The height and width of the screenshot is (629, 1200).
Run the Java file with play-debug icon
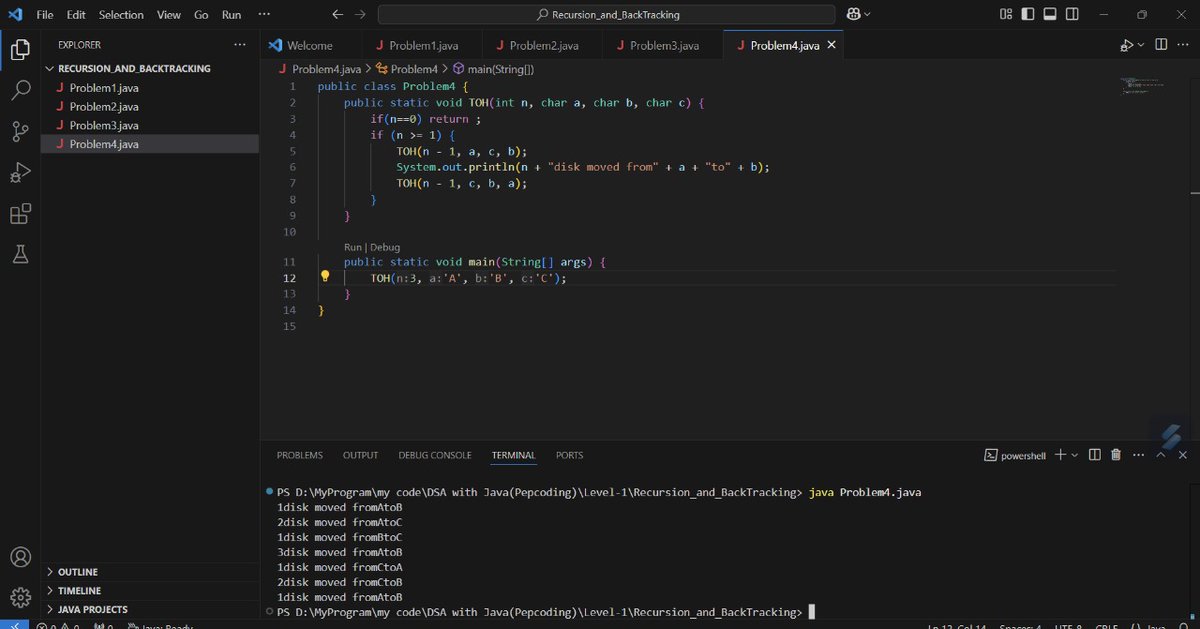[1127, 45]
